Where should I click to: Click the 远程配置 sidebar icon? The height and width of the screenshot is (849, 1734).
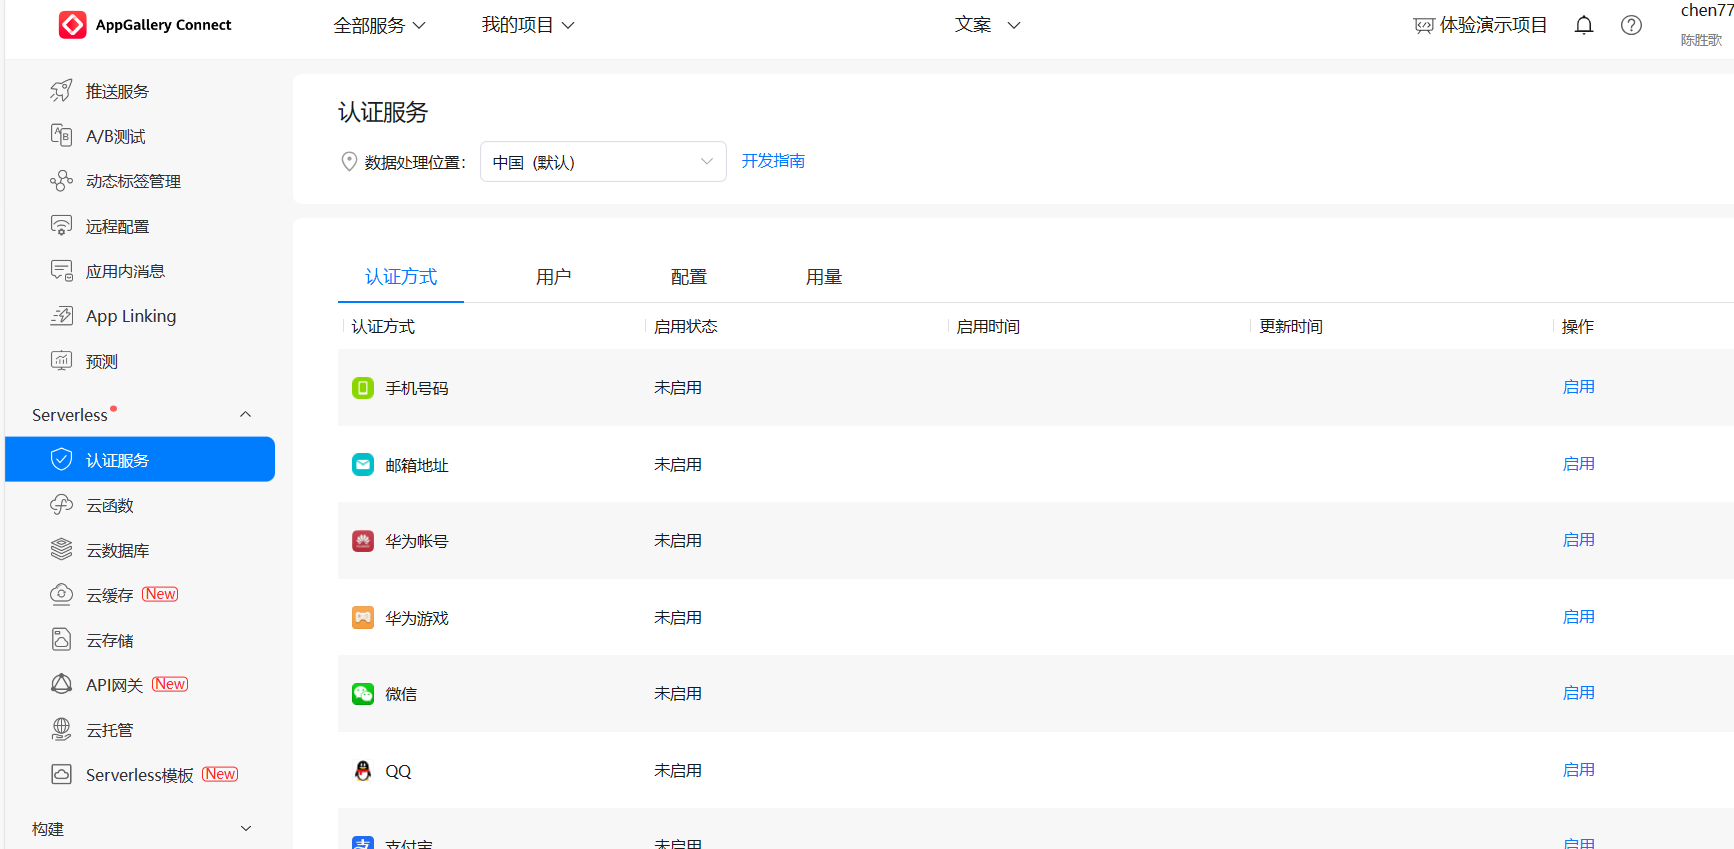point(61,226)
